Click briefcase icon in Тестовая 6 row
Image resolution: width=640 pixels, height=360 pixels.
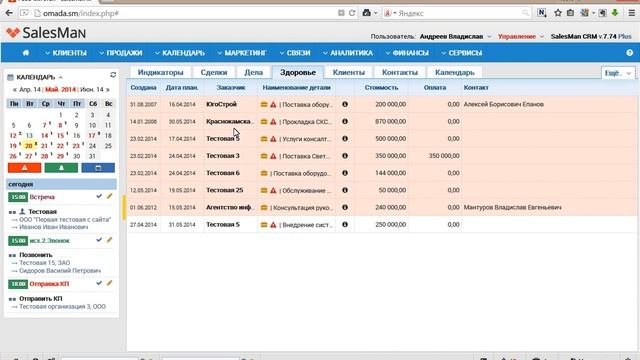[264, 173]
